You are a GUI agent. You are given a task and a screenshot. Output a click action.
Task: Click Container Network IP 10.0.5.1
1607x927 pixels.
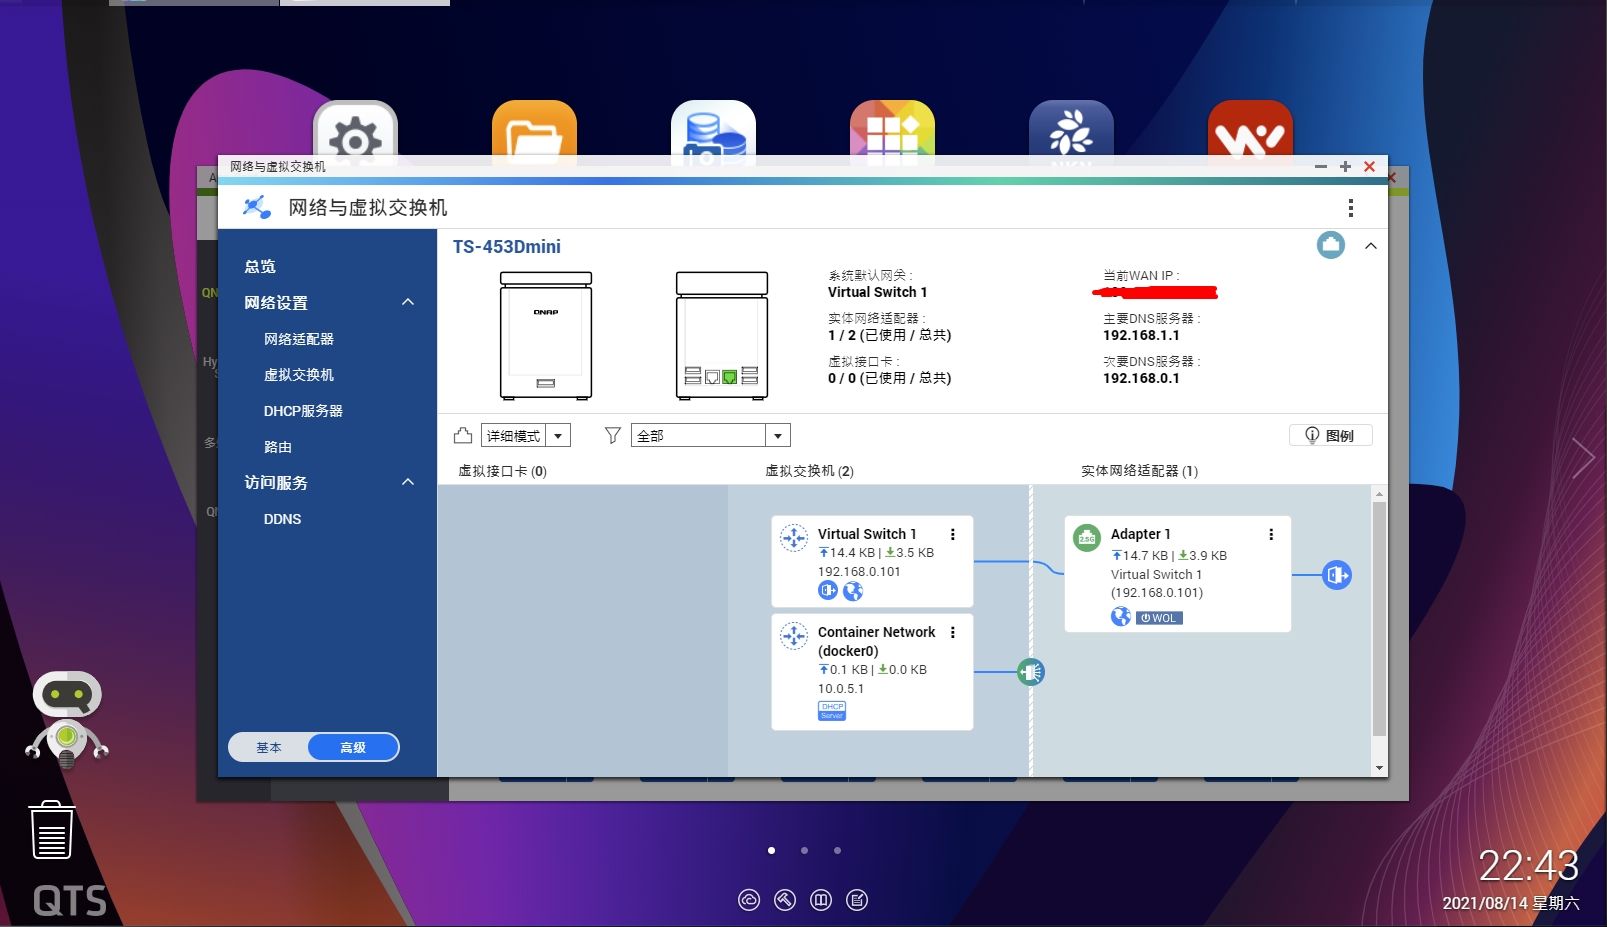[x=841, y=689]
